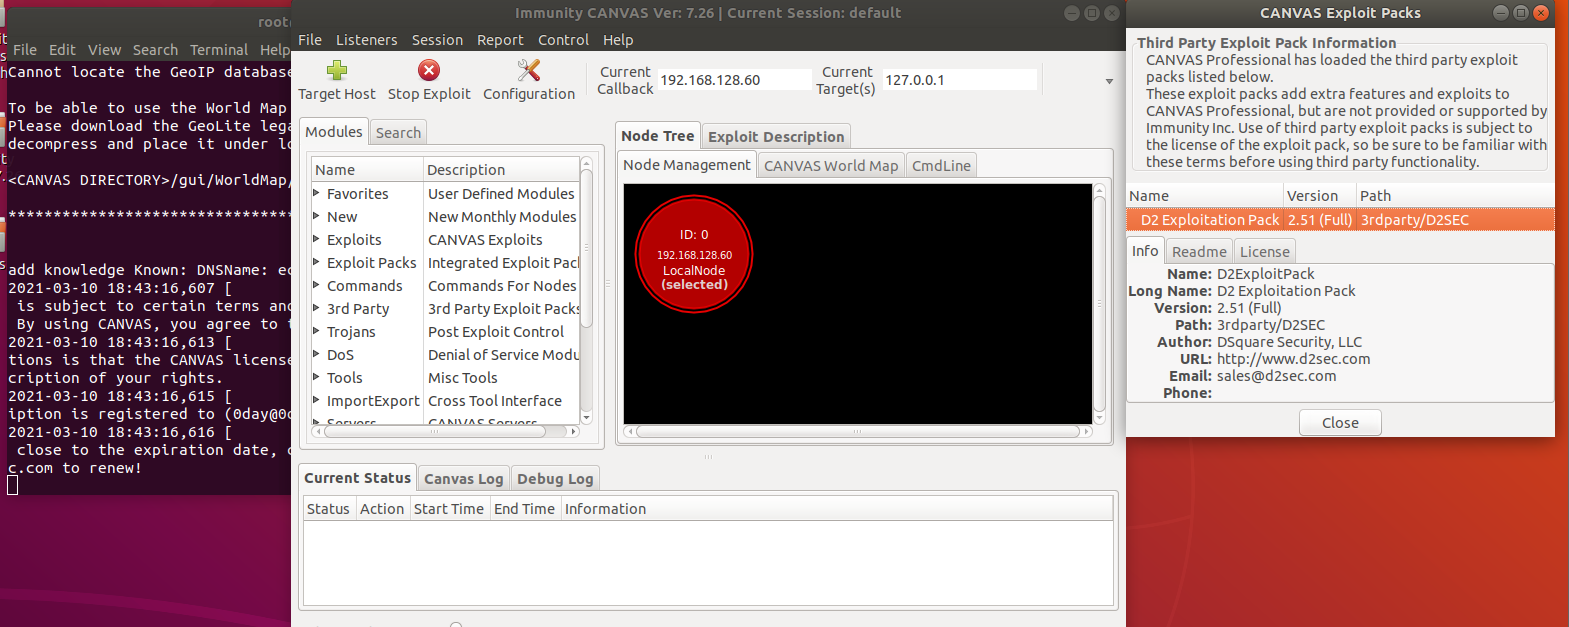Select the Current Status tab
This screenshot has width=1569, height=627.
pos(357,478)
